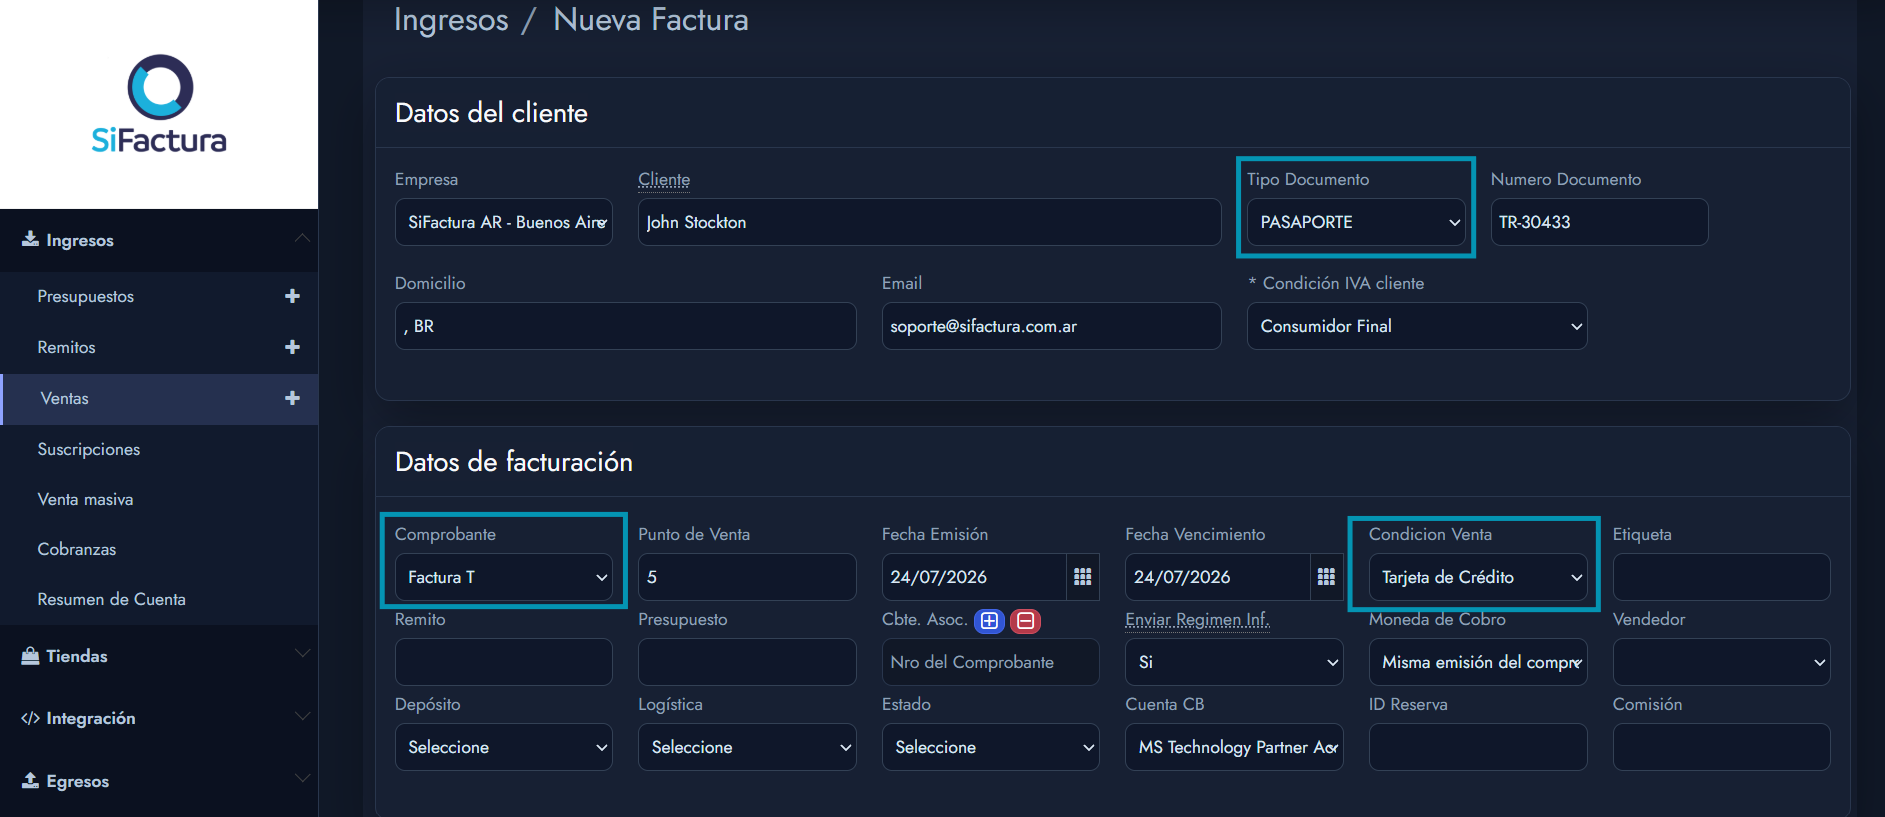Click the Numero Documento field
Screen dimensions: 1885x817
click(1599, 222)
